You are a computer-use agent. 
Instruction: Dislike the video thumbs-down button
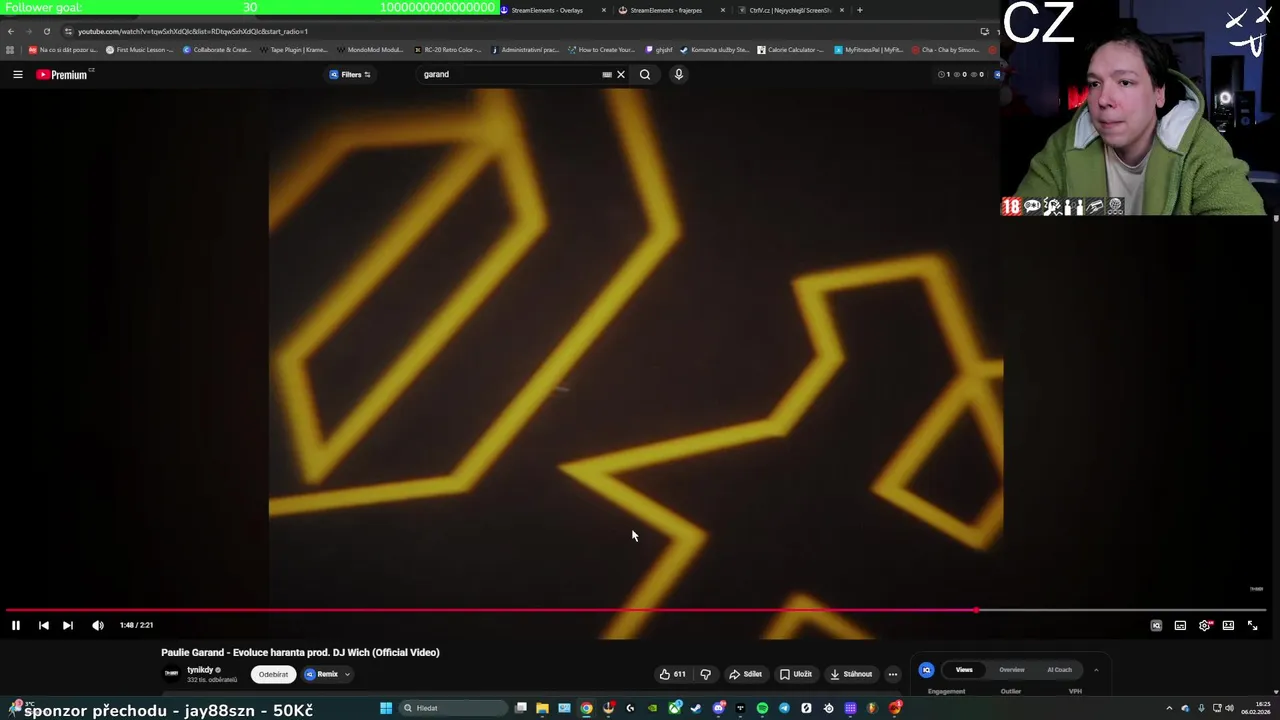[x=705, y=674]
